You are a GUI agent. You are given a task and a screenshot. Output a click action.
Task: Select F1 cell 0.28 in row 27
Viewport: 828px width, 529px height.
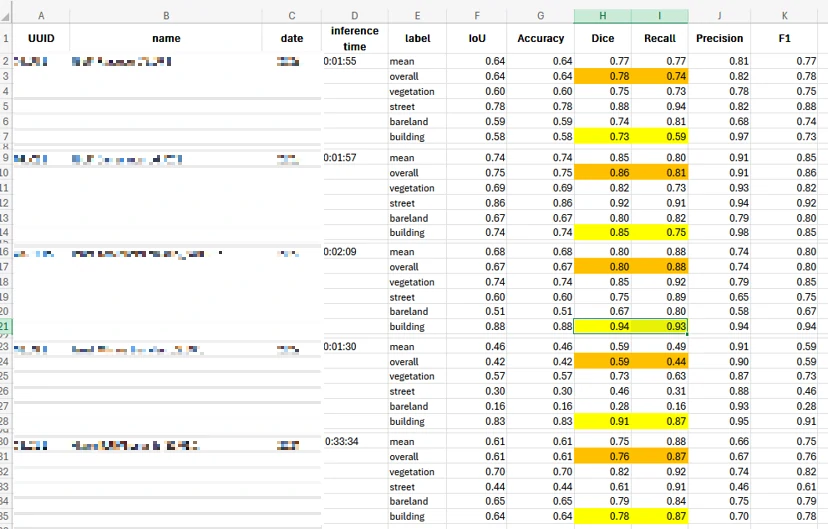785,406
